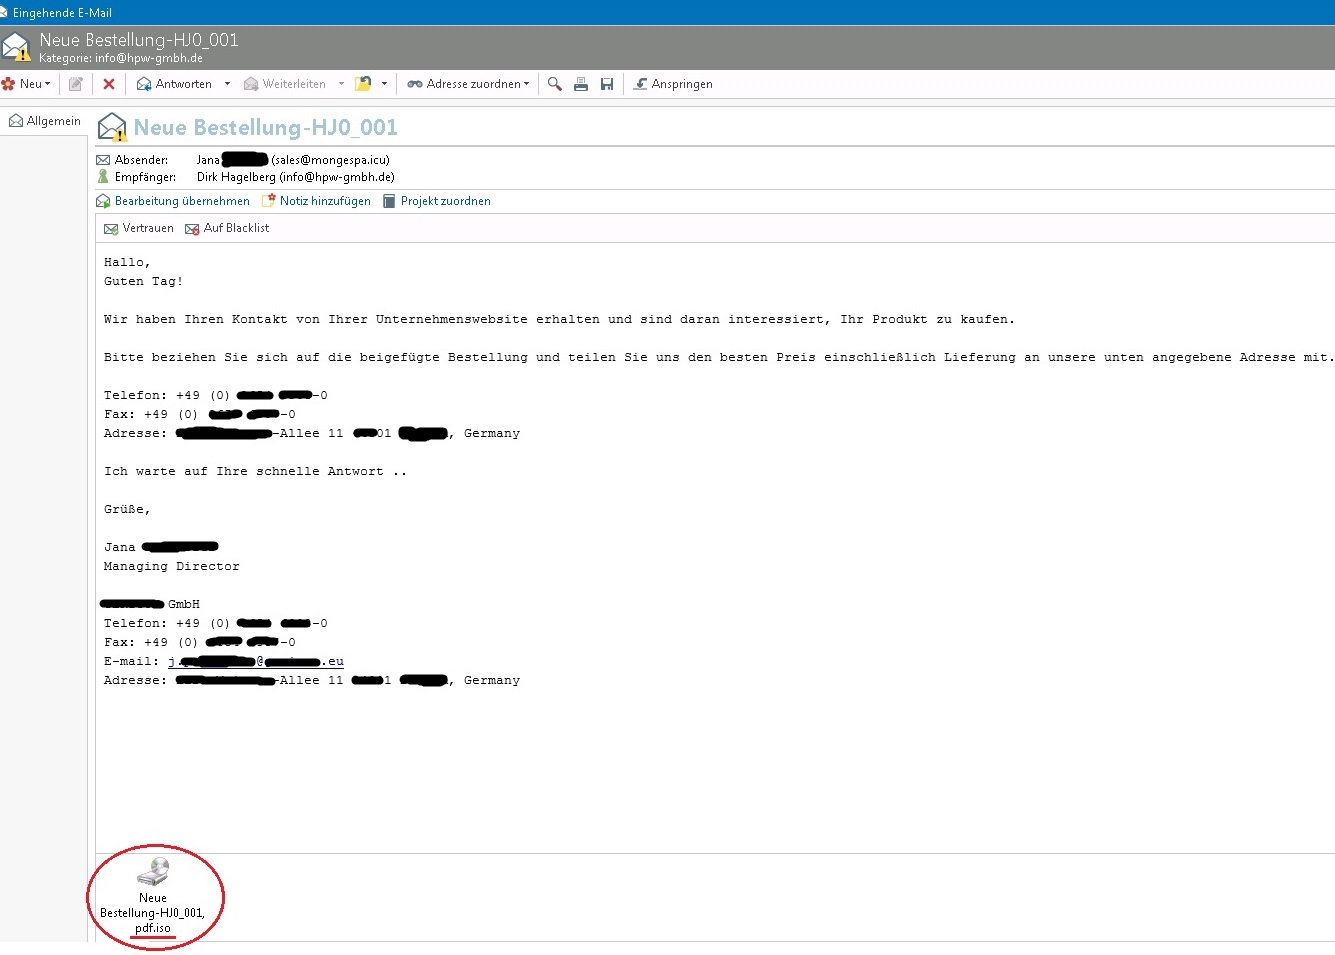Click the Anspringen arrow icon
The image size is (1335, 955).
point(641,84)
